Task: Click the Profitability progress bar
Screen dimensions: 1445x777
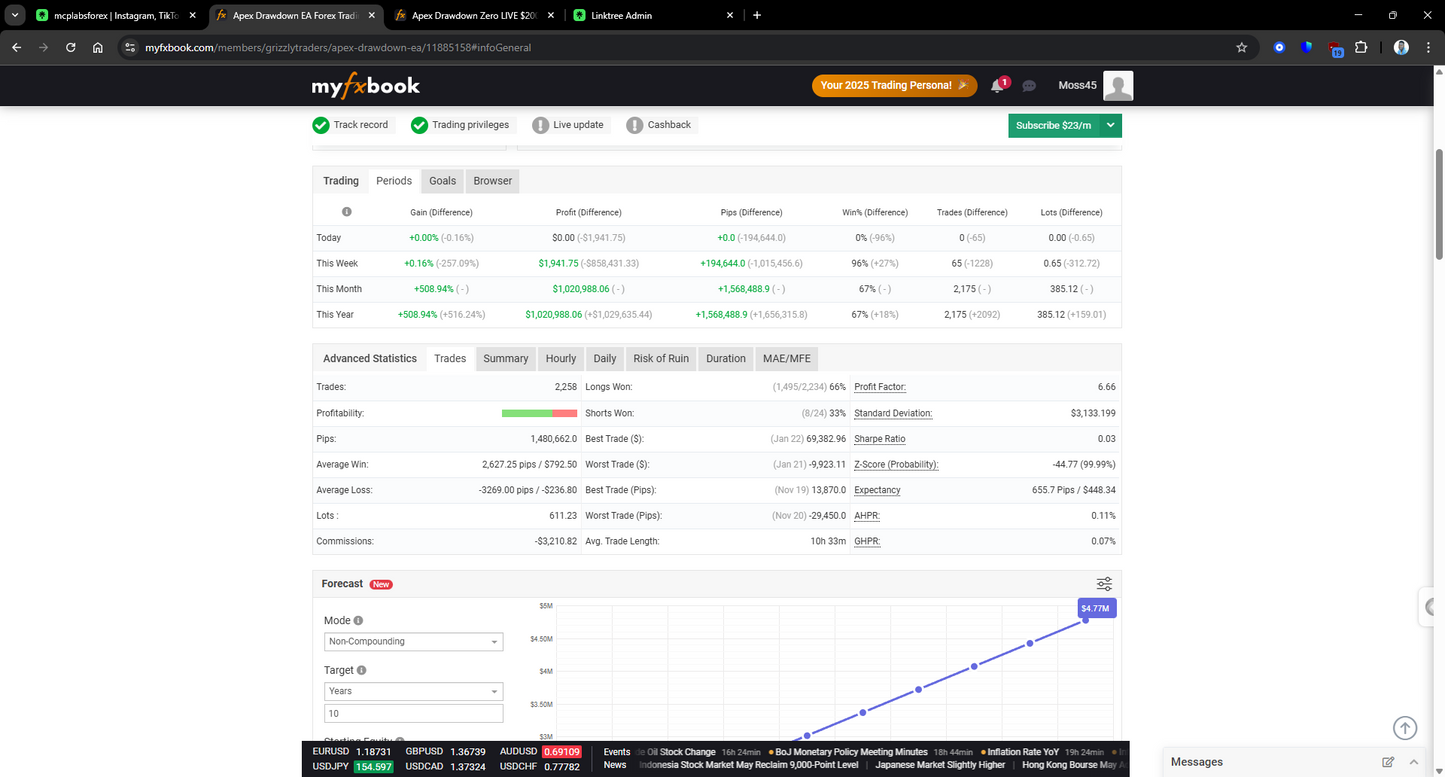Action: (x=539, y=412)
